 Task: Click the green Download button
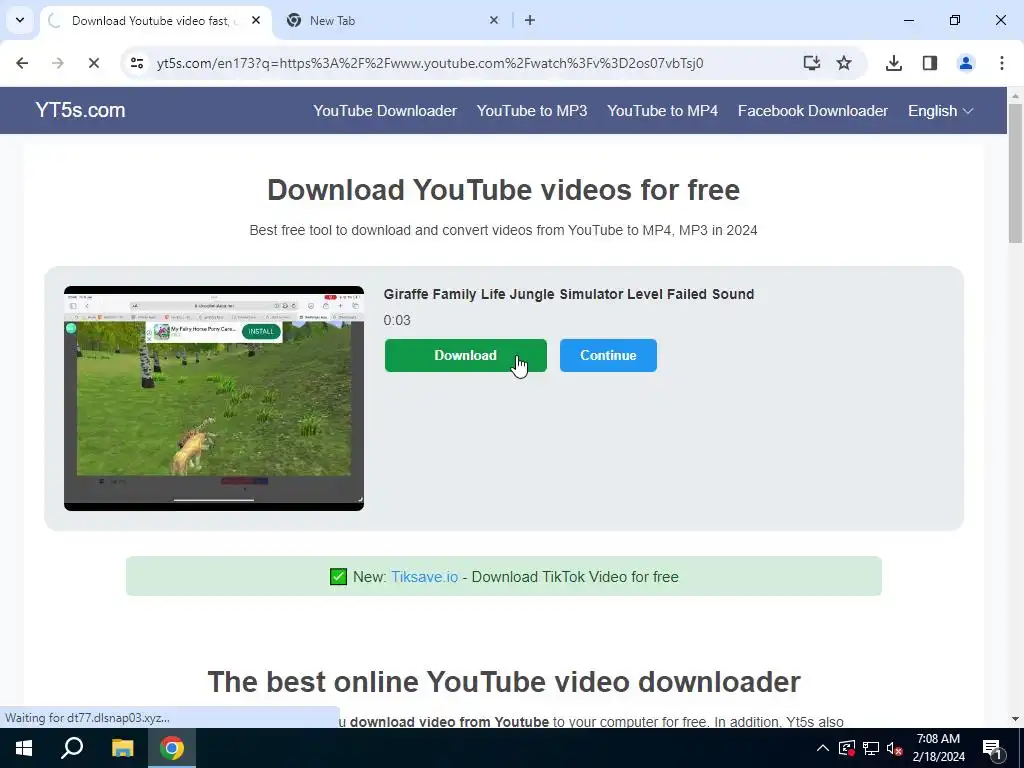tap(466, 355)
